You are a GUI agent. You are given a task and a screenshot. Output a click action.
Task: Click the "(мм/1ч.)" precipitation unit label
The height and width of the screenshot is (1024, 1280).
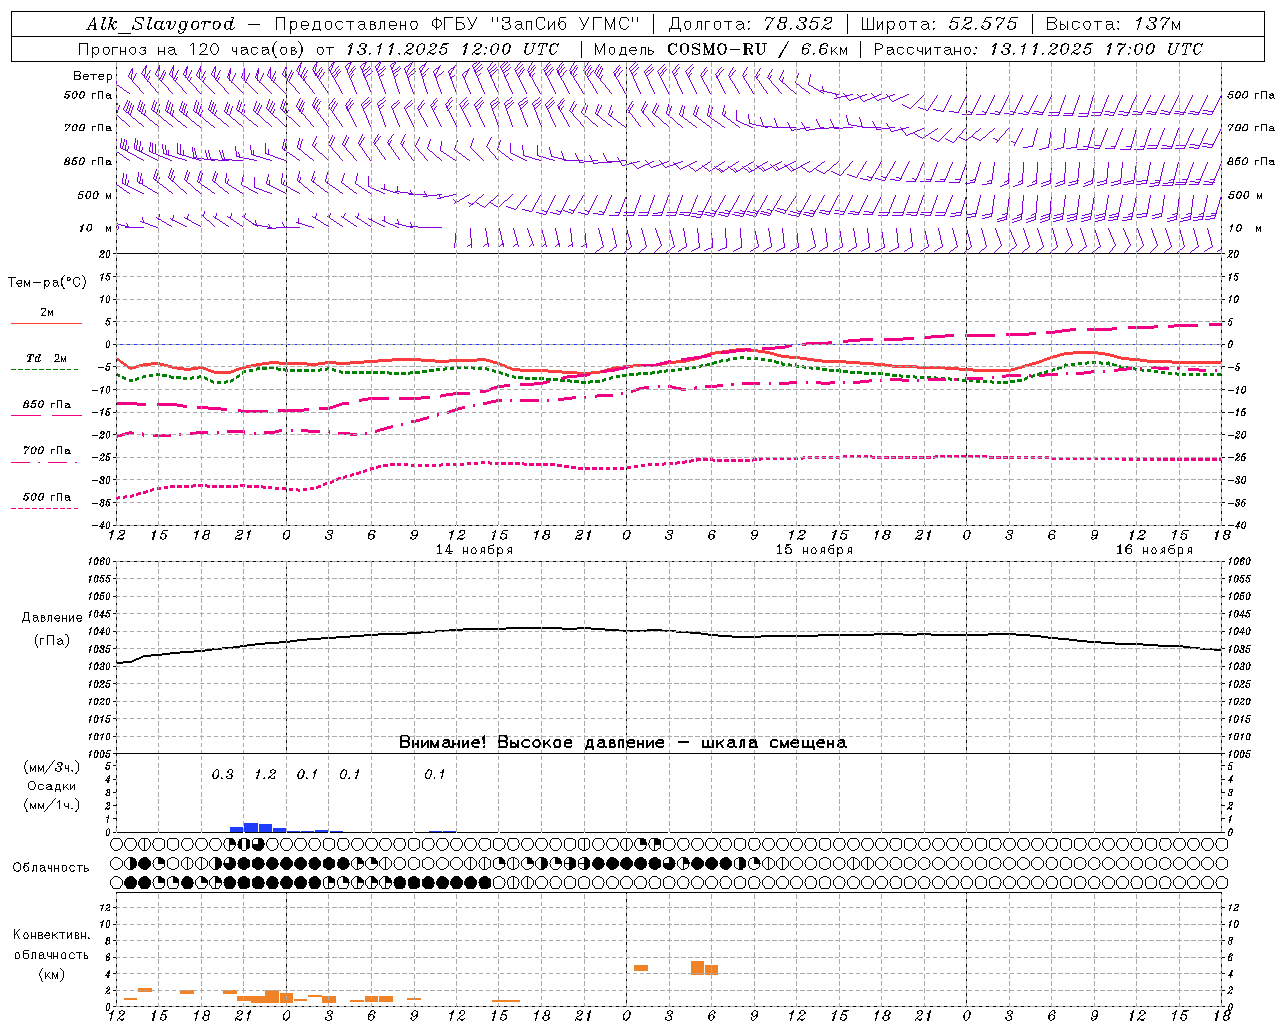(x=52, y=805)
